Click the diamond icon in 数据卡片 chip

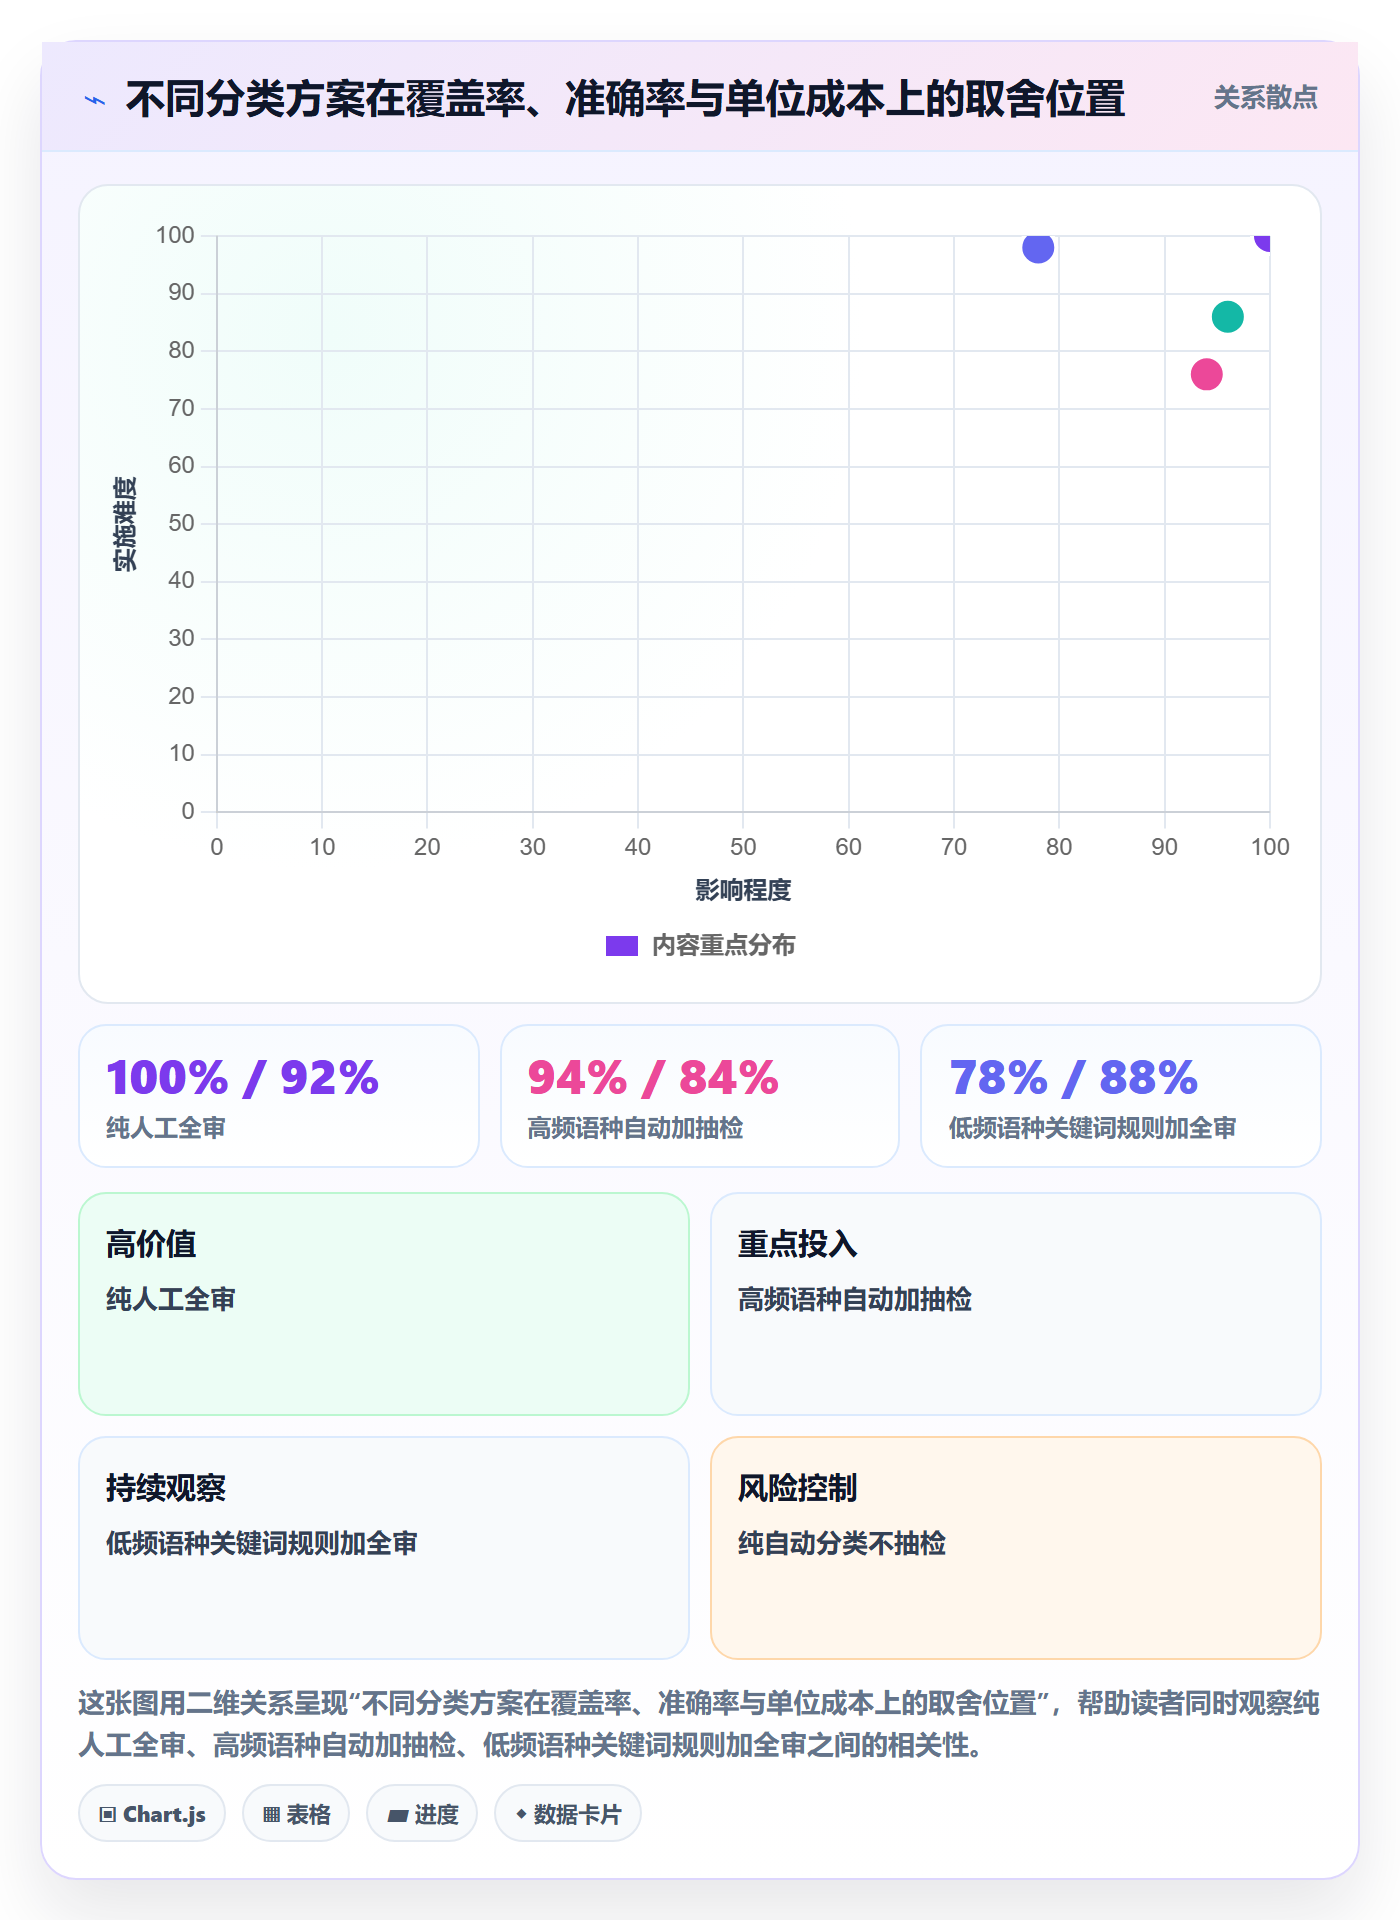coord(521,1814)
